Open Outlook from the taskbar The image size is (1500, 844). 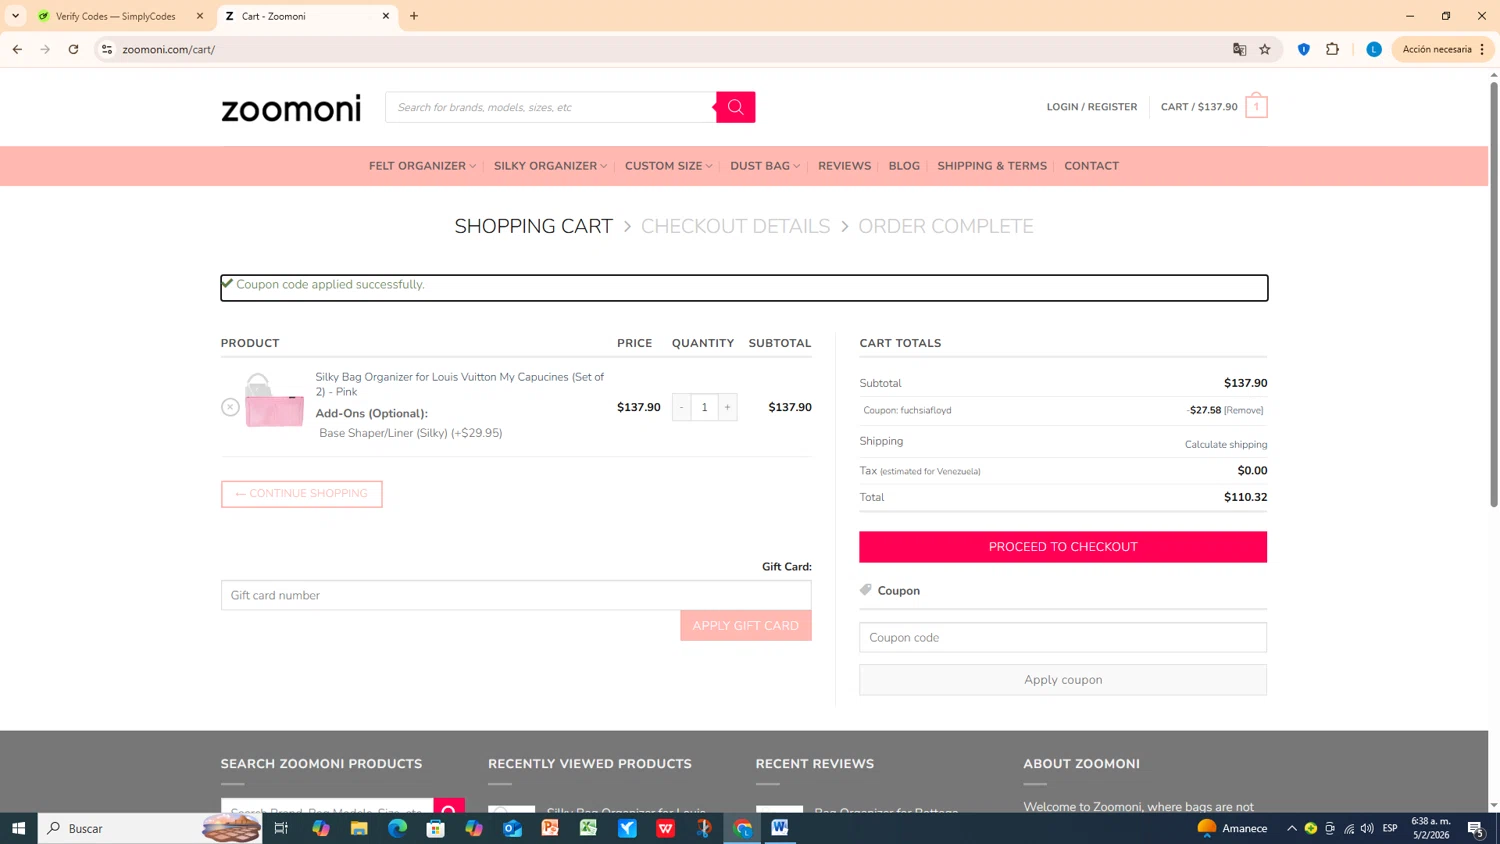(x=512, y=828)
